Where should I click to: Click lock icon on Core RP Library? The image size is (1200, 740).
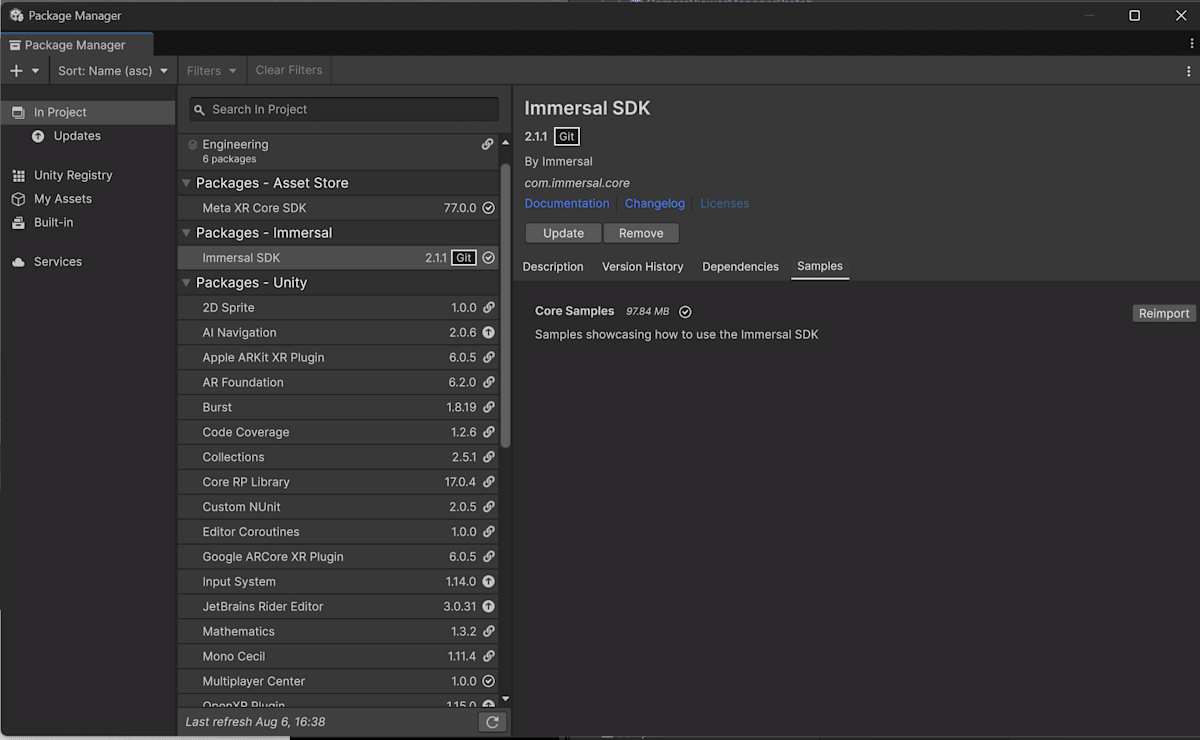click(488, 482)
